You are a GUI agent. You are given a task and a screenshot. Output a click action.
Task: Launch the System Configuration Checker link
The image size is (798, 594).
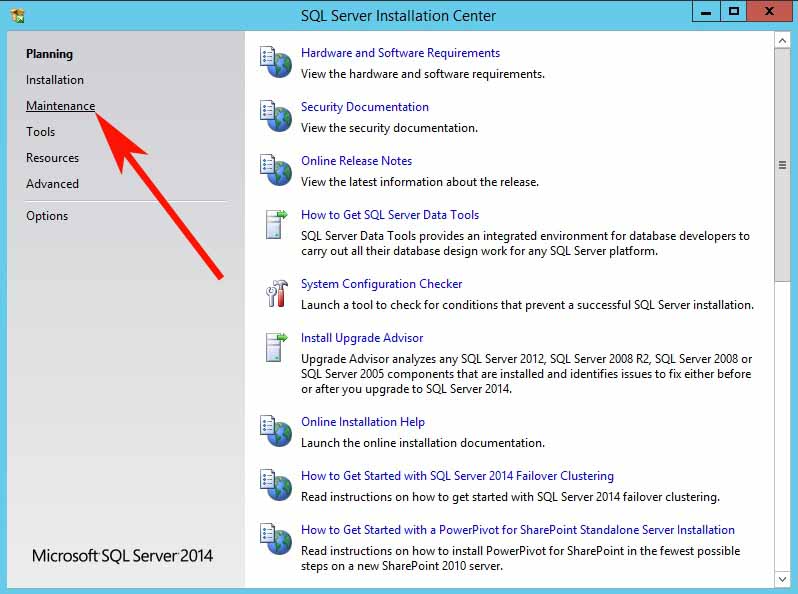click(382, 284)
